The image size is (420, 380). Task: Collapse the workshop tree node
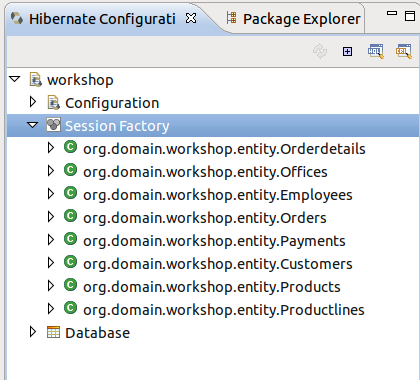point(15,79)
